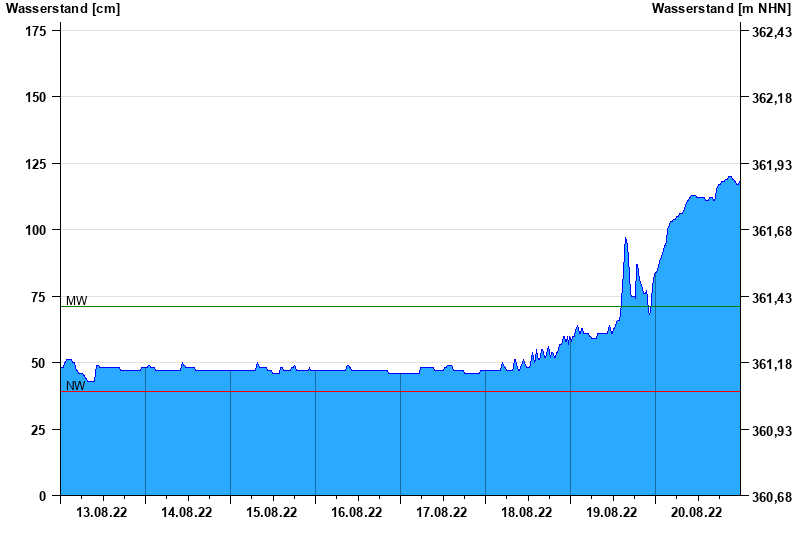Select the 0 value on left axis
Screen dimensions: 800x550
43,496
